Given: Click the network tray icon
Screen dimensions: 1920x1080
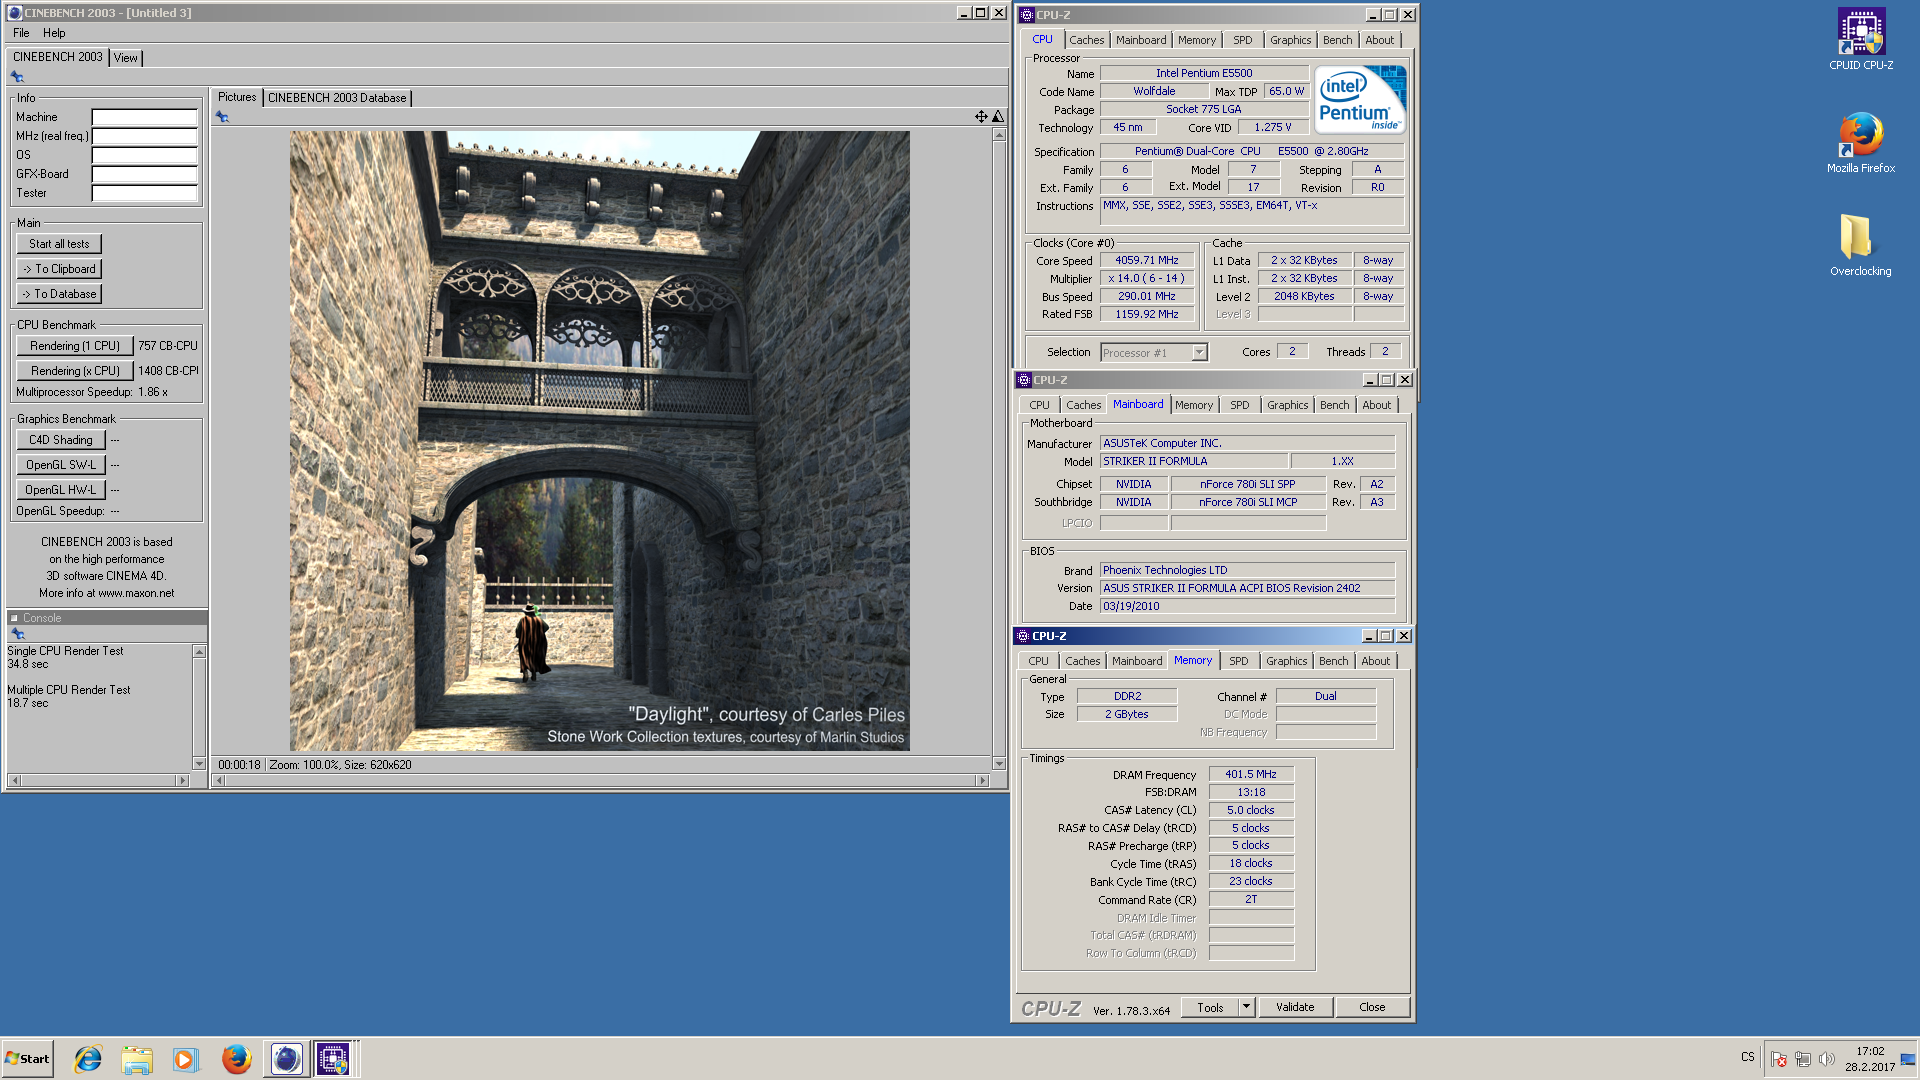Looking at the screenshot, I should pyautogui.click(x=1803, y=1059).
